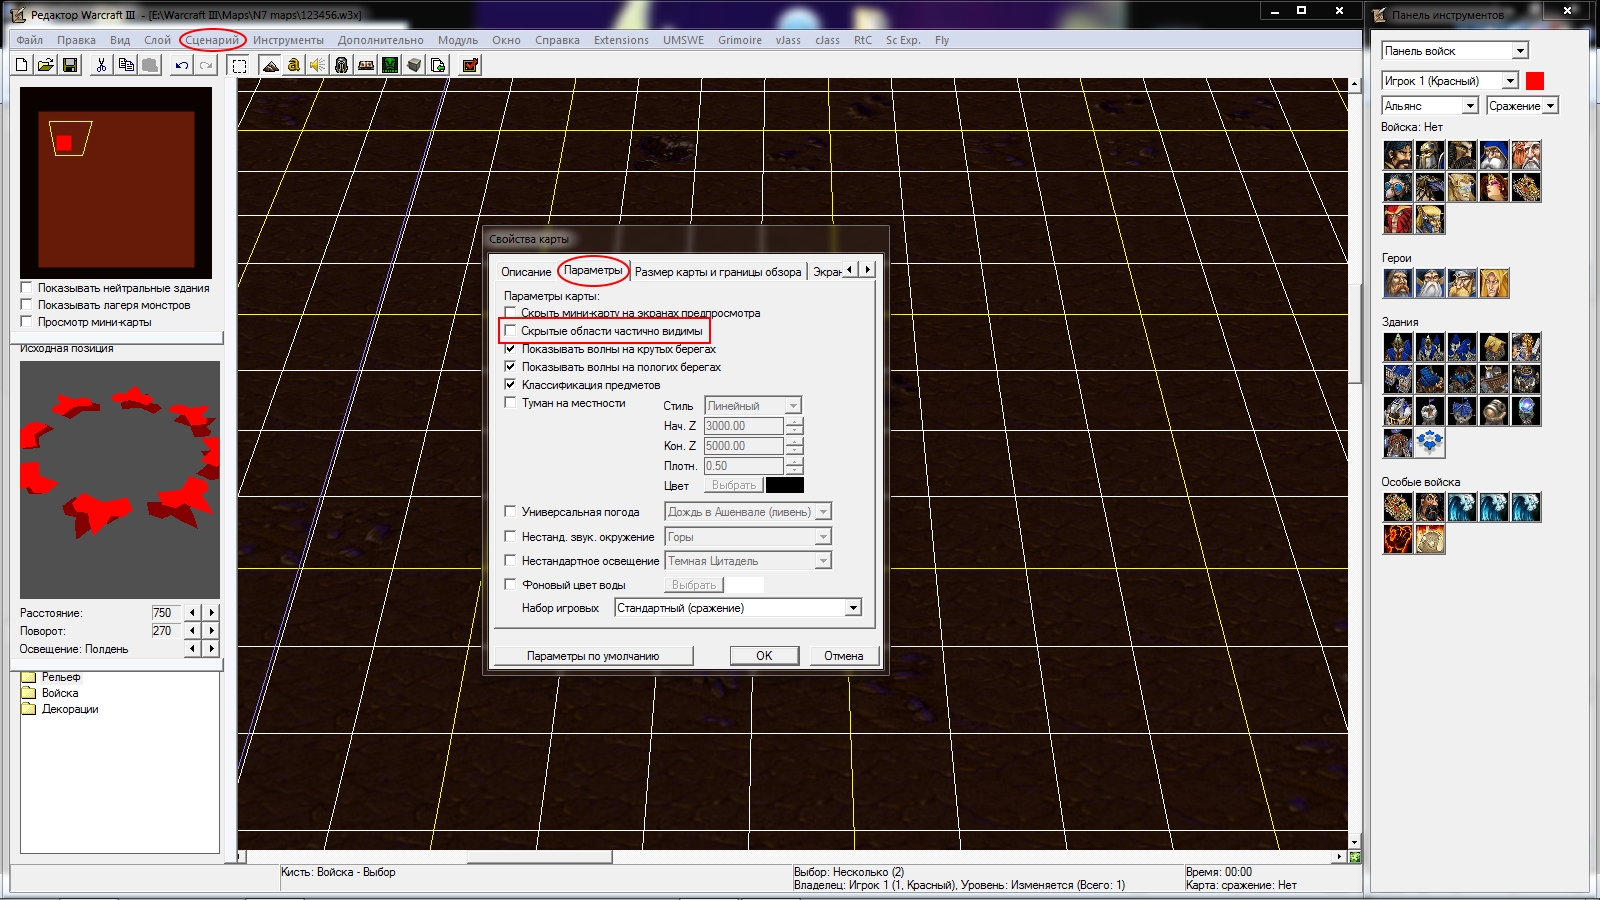Confirm map properties with OK

(x=764, y=656)
